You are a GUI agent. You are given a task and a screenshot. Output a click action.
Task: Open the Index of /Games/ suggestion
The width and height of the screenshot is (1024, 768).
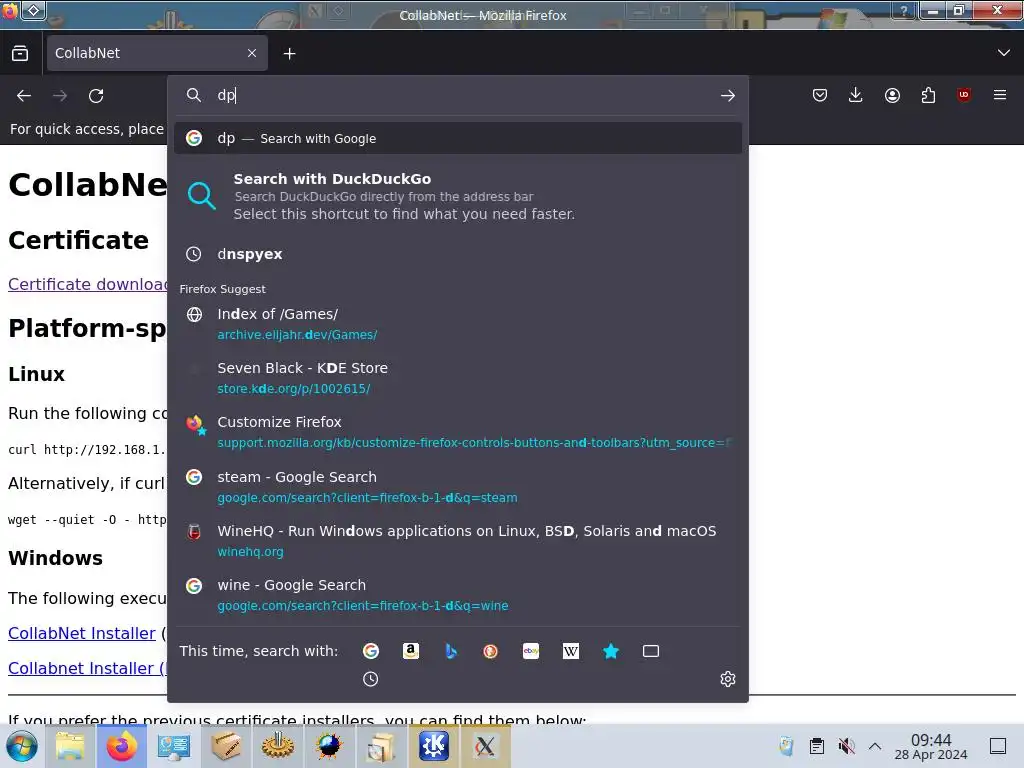458,324
